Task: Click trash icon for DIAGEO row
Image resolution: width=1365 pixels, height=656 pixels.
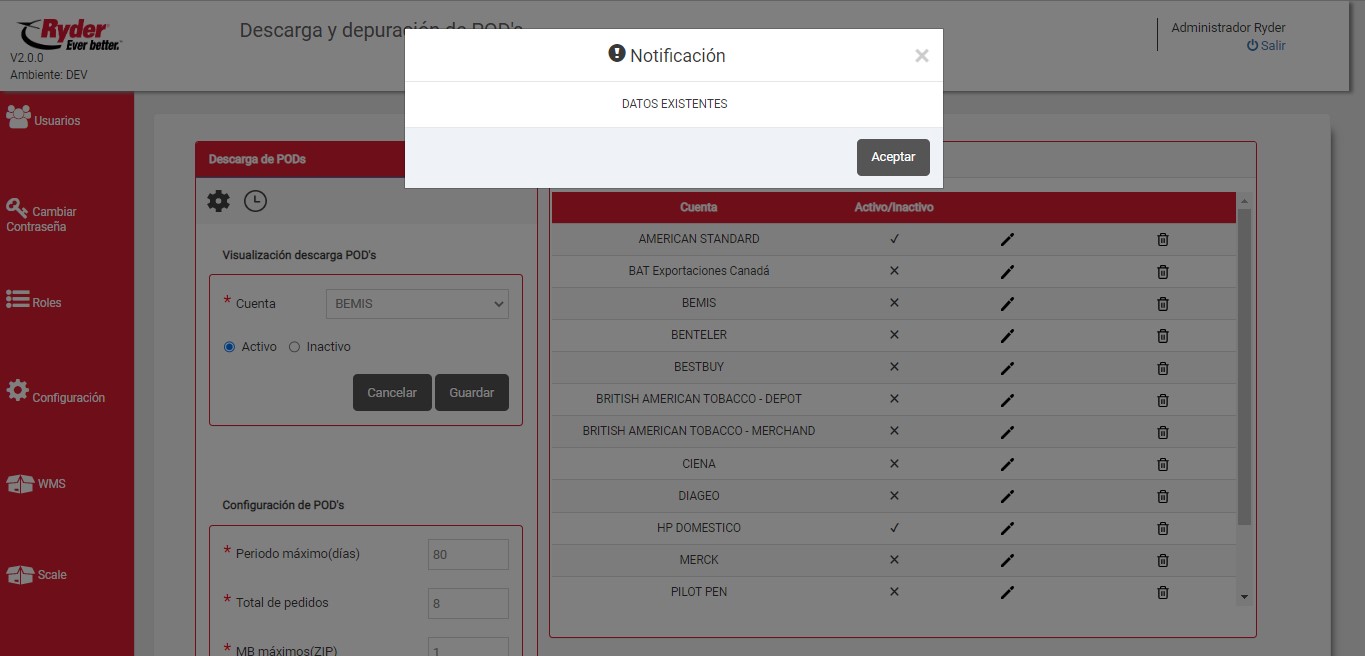Action: 1162,496
